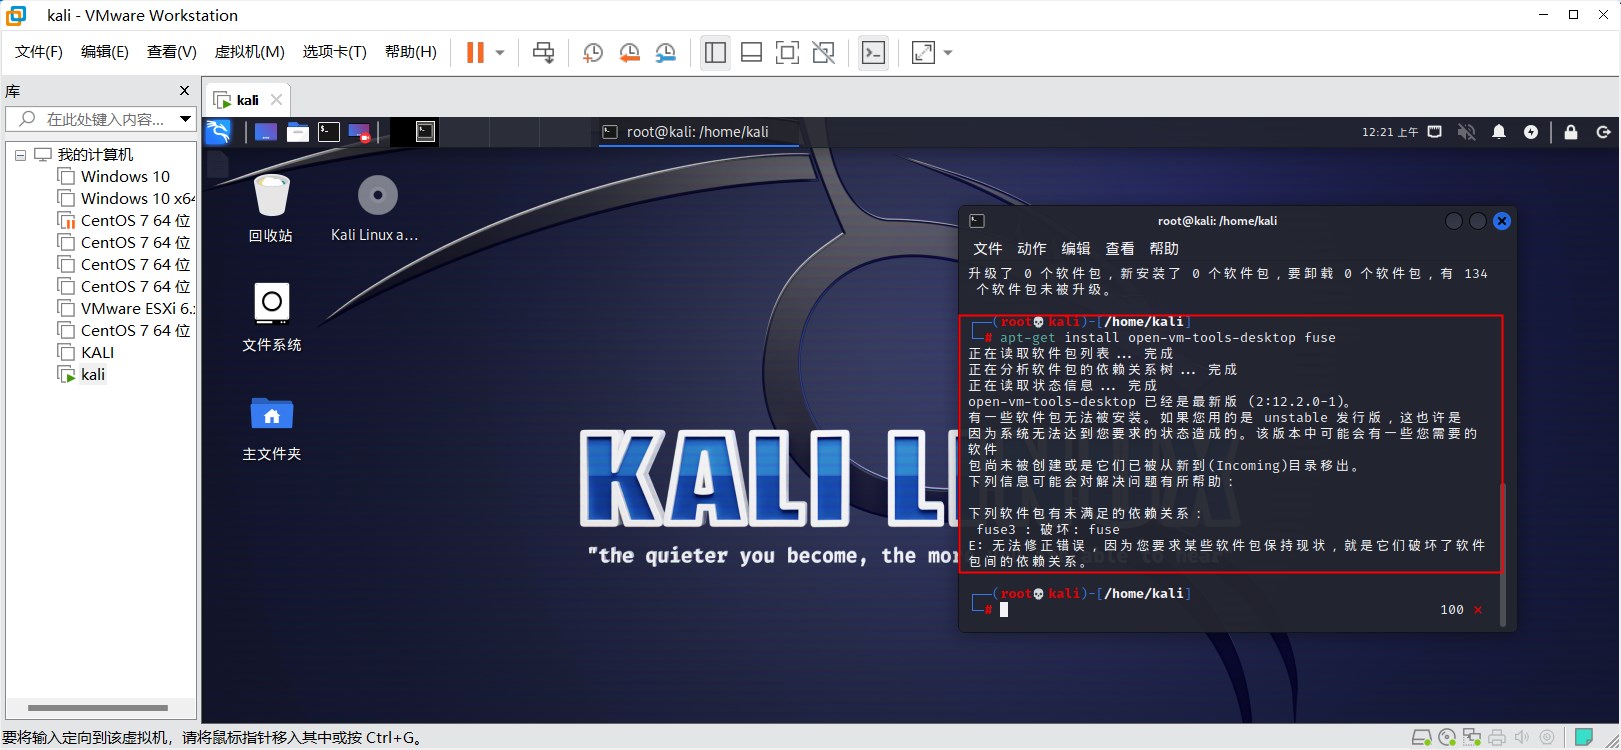Enter full screen mode from the VMware toolbar
The height and width of the screenshot is (750, 1621).
coord(787,52)
